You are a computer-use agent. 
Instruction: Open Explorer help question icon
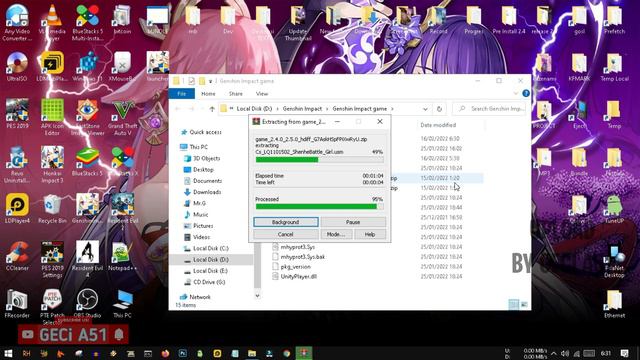click(526, 93)
